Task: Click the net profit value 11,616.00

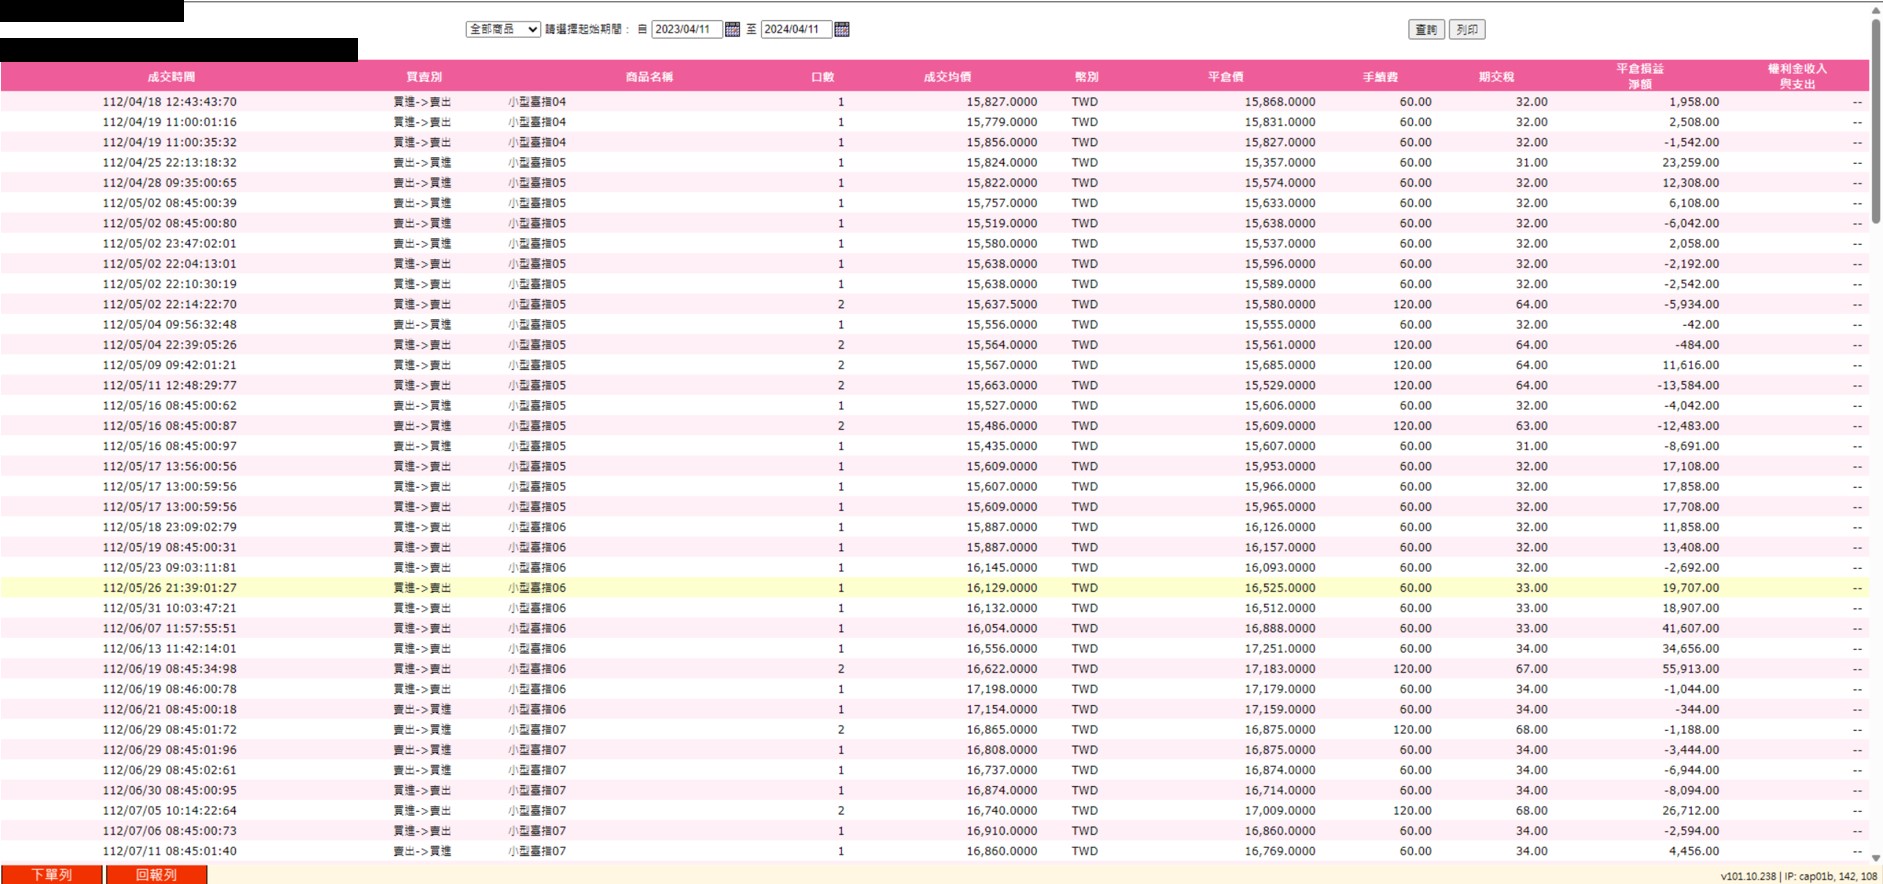Action: [x=1691, y=365]
